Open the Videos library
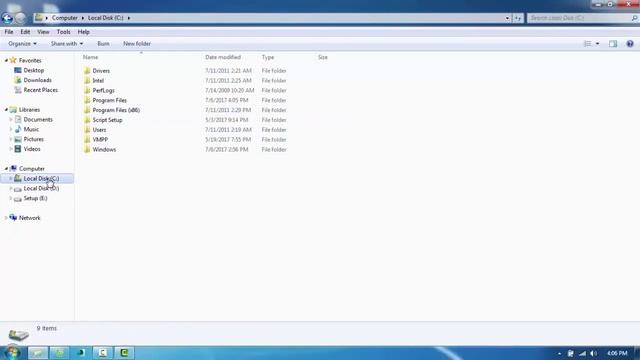This screenshot has height=360, width=640. coord(32,149)
